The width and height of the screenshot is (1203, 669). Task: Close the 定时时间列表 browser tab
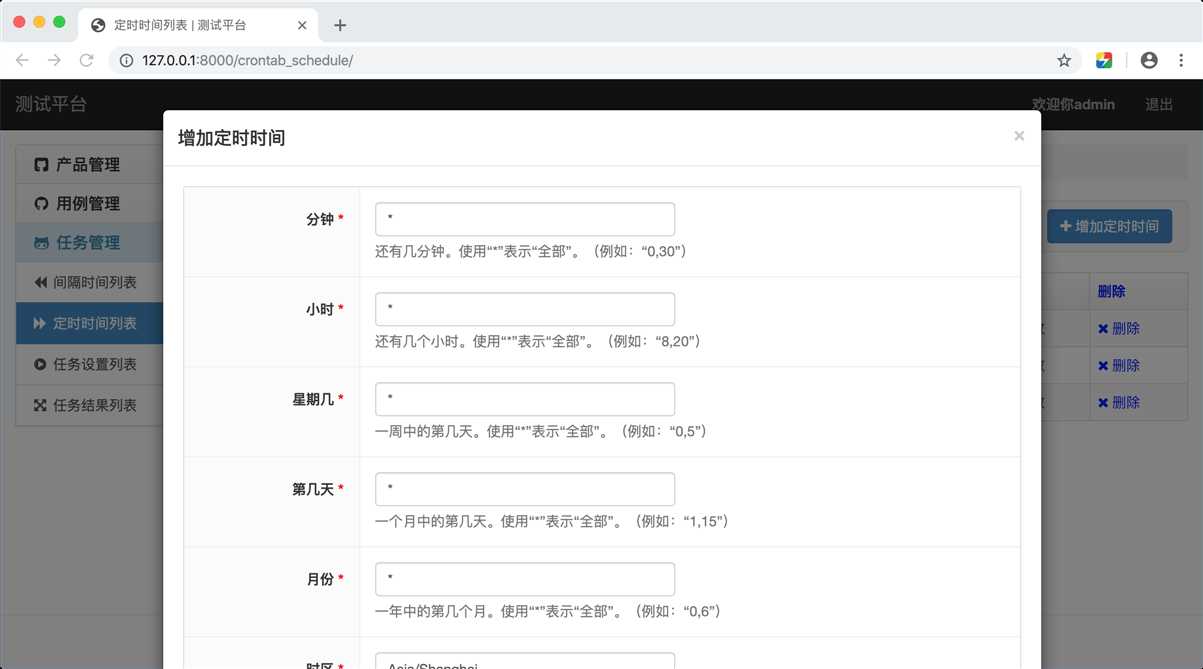[x=300, y=25]
